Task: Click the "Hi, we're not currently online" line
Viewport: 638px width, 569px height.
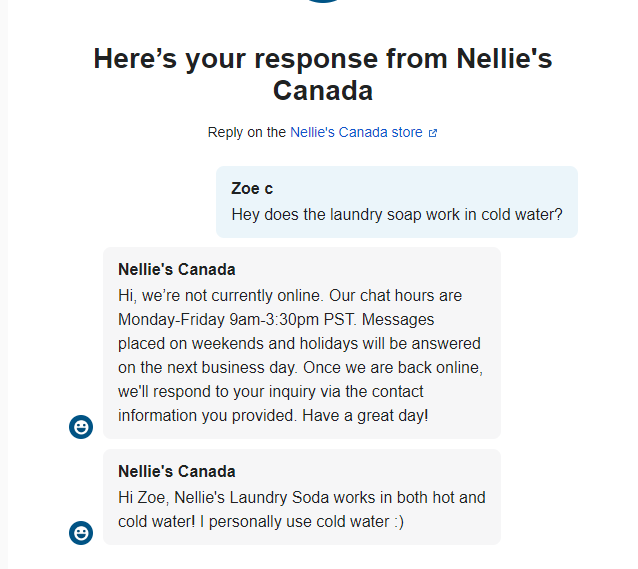Action: pyautogui.click(x=290, y=296)
